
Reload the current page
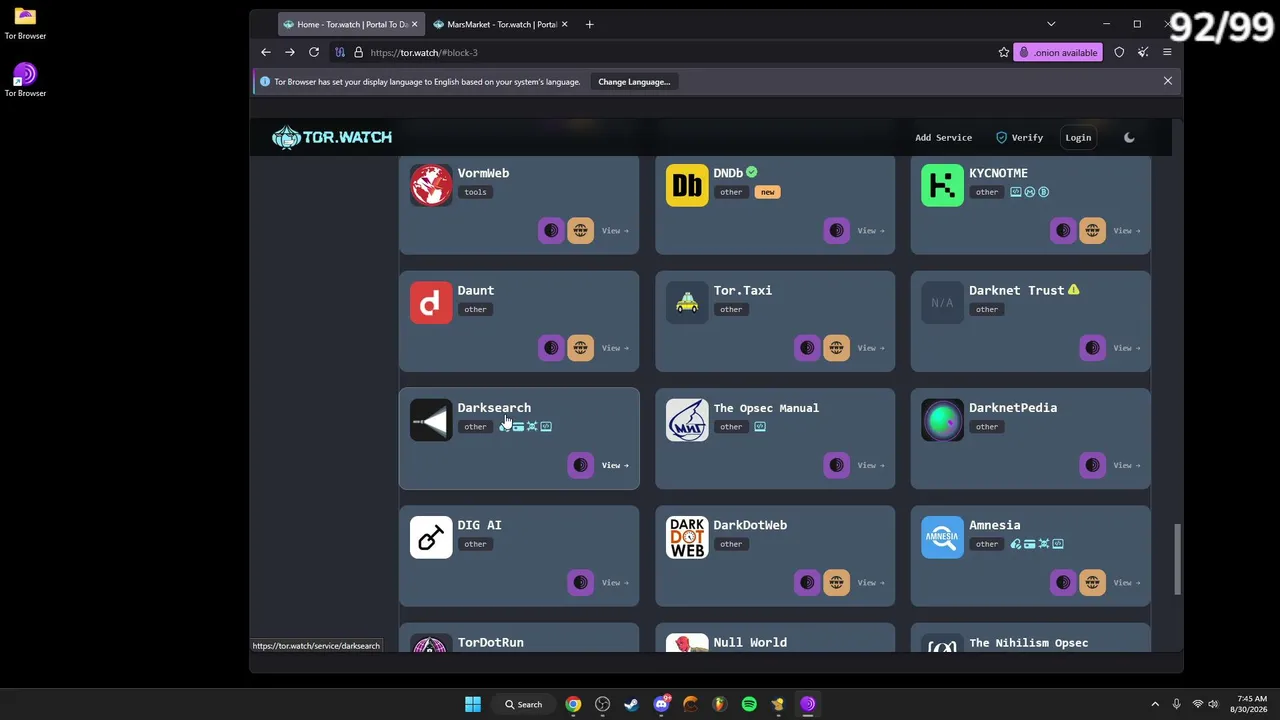click(314, 52)
